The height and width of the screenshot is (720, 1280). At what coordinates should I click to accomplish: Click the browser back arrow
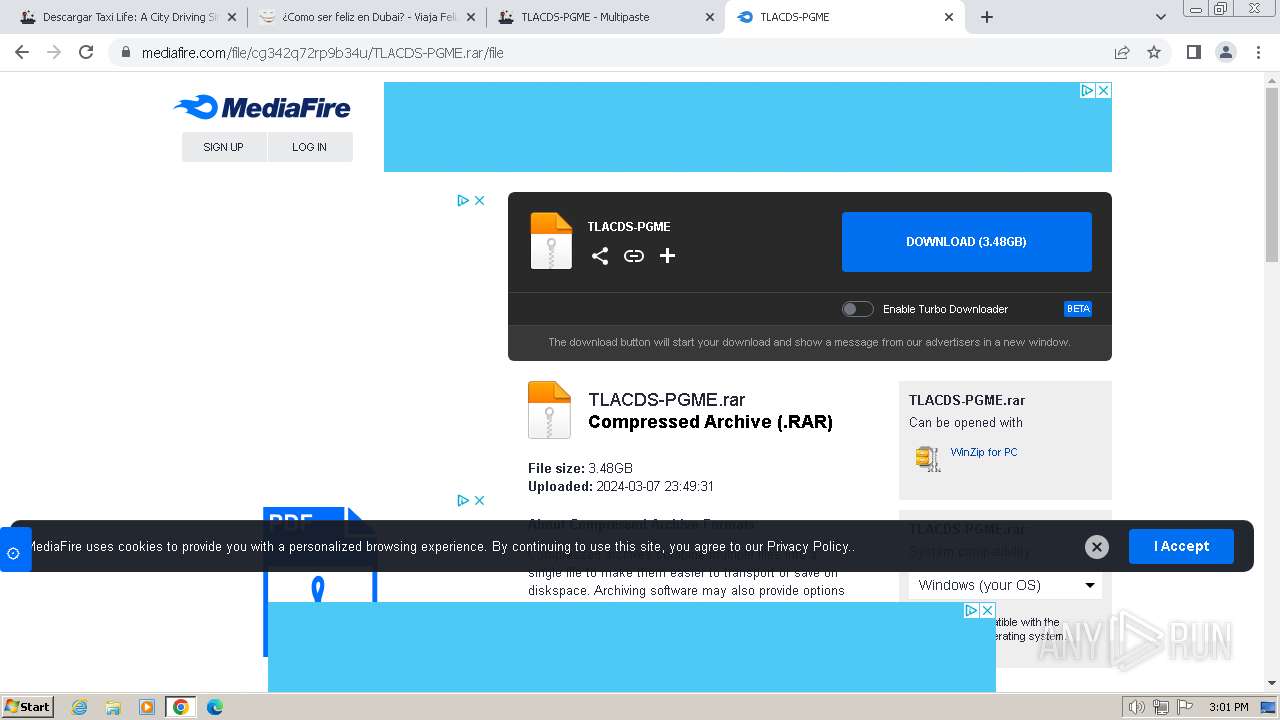point(22,52)
